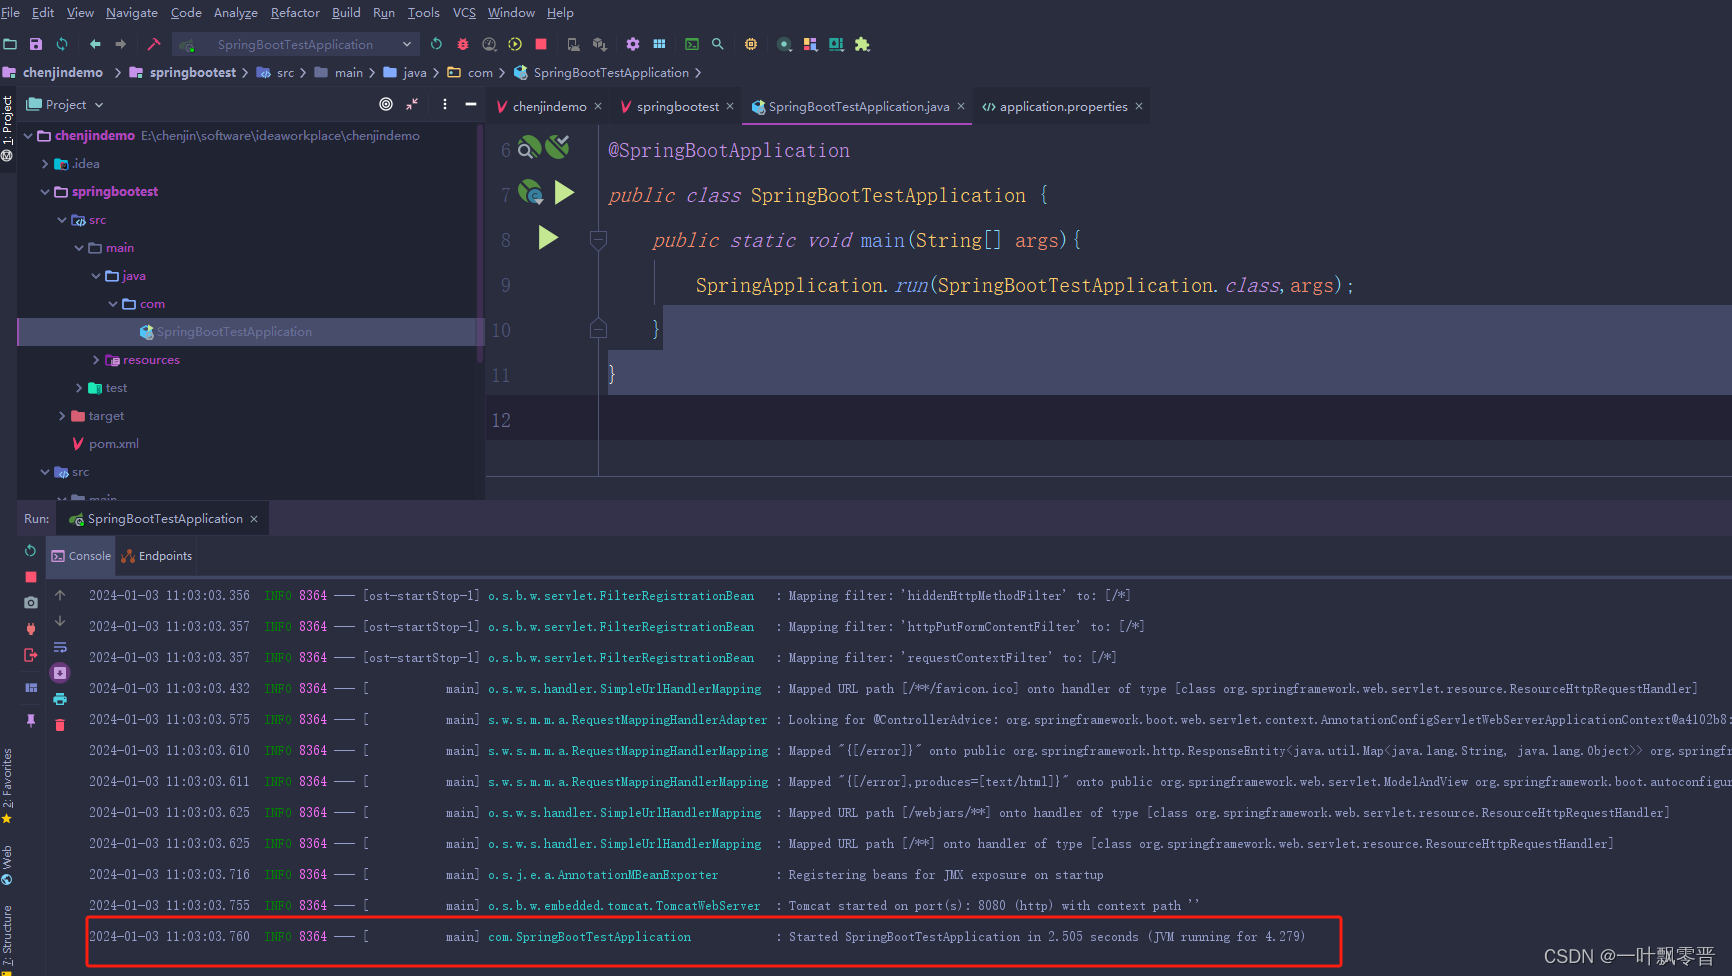Screen dimensions: 1732x976
Task: Open the SpringBootTestApplication run configuration dropdown
Action: coord(294,44)
